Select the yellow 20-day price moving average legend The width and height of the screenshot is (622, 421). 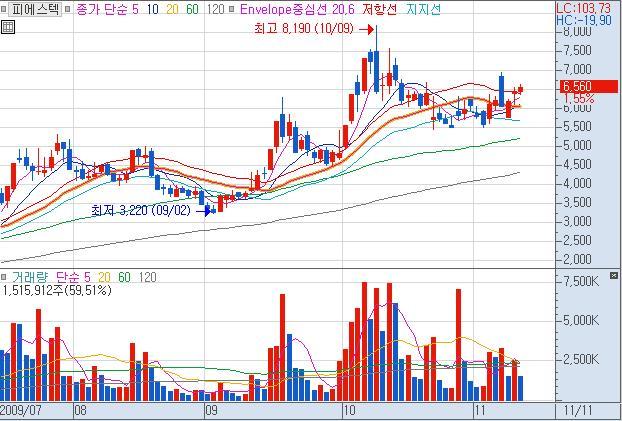[172, 9]
